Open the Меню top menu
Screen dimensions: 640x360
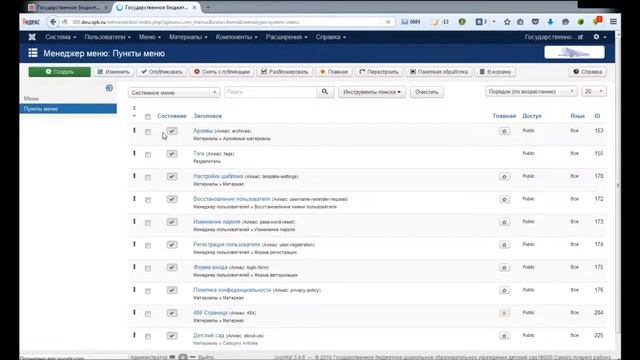(150, 37)
